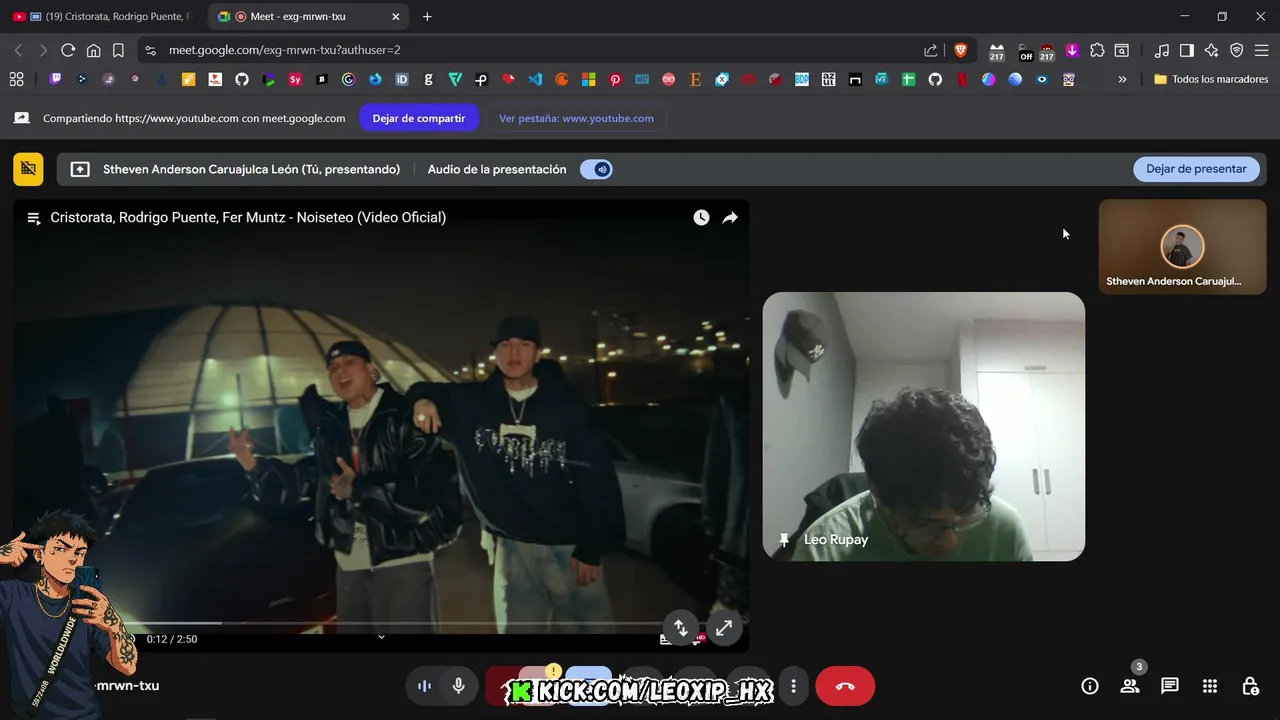Screen dimensions: 1280x720
Task: Open the BDP bookmark icon
Action: tap(802, 79)
